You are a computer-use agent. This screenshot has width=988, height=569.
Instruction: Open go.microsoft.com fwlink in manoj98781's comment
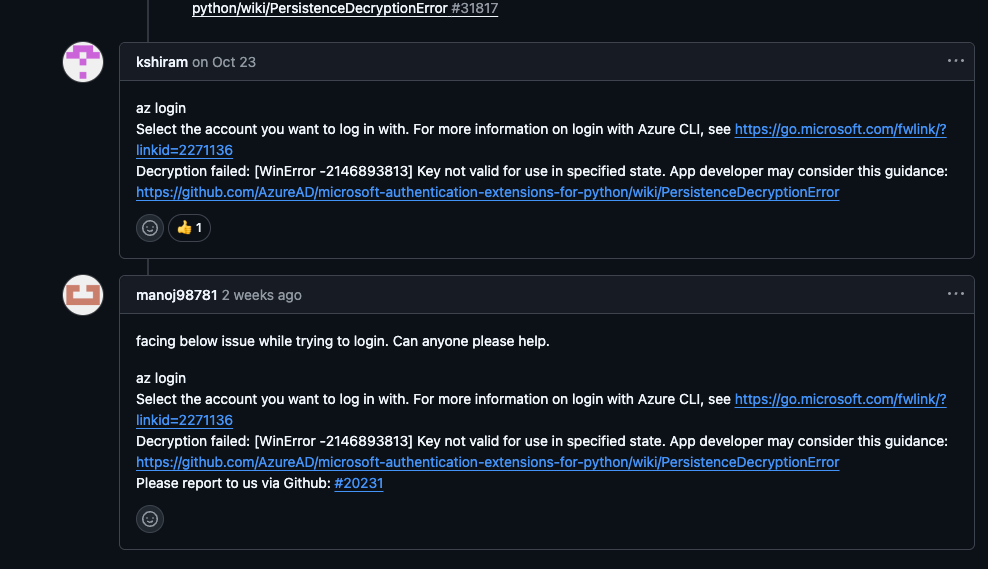tap(840, 399)
